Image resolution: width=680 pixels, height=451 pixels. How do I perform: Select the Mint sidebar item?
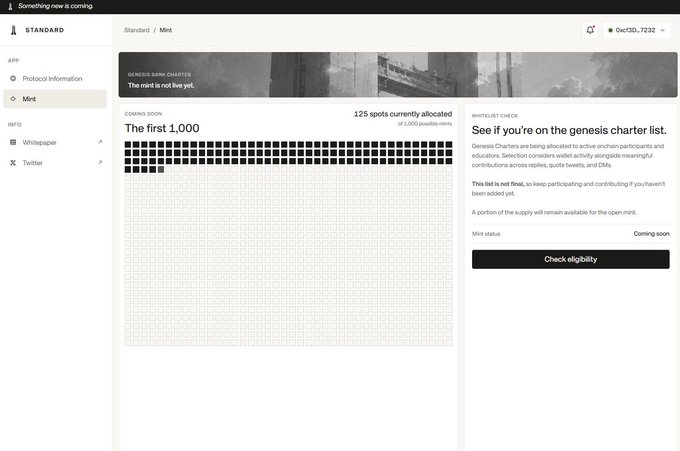[x=55, y=99]
